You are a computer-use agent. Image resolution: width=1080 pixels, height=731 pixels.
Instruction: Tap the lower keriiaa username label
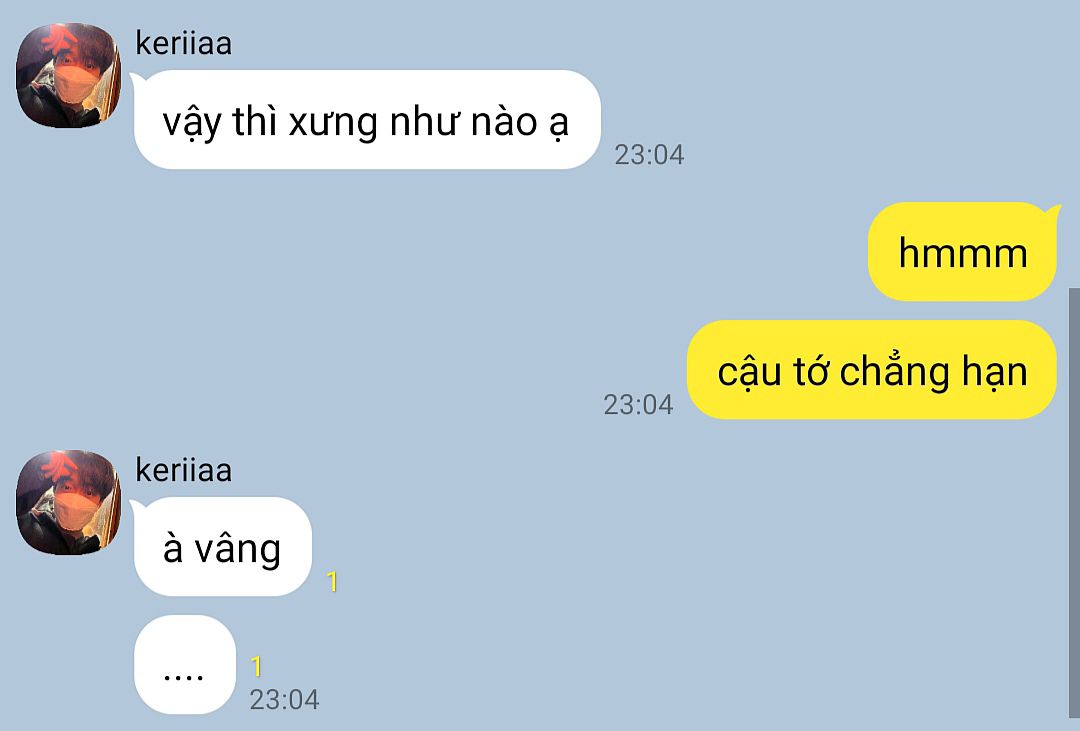pyautogui.click(x=183, y=471)
